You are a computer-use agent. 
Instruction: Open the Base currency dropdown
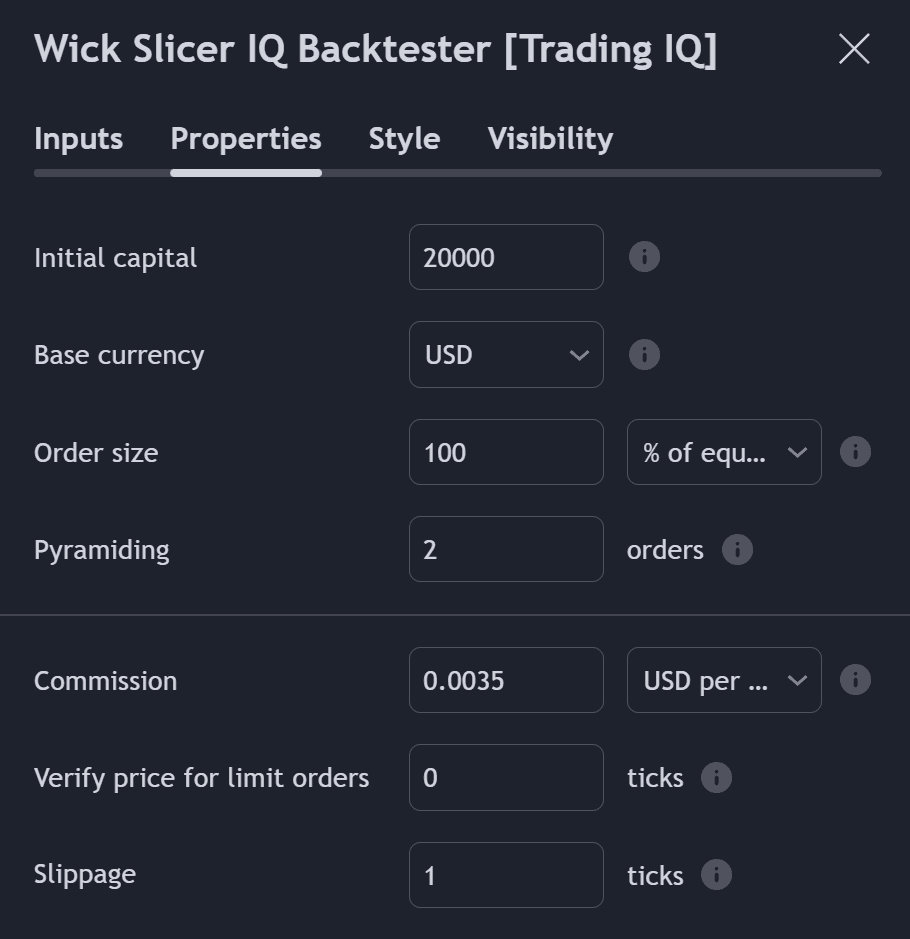506,354
